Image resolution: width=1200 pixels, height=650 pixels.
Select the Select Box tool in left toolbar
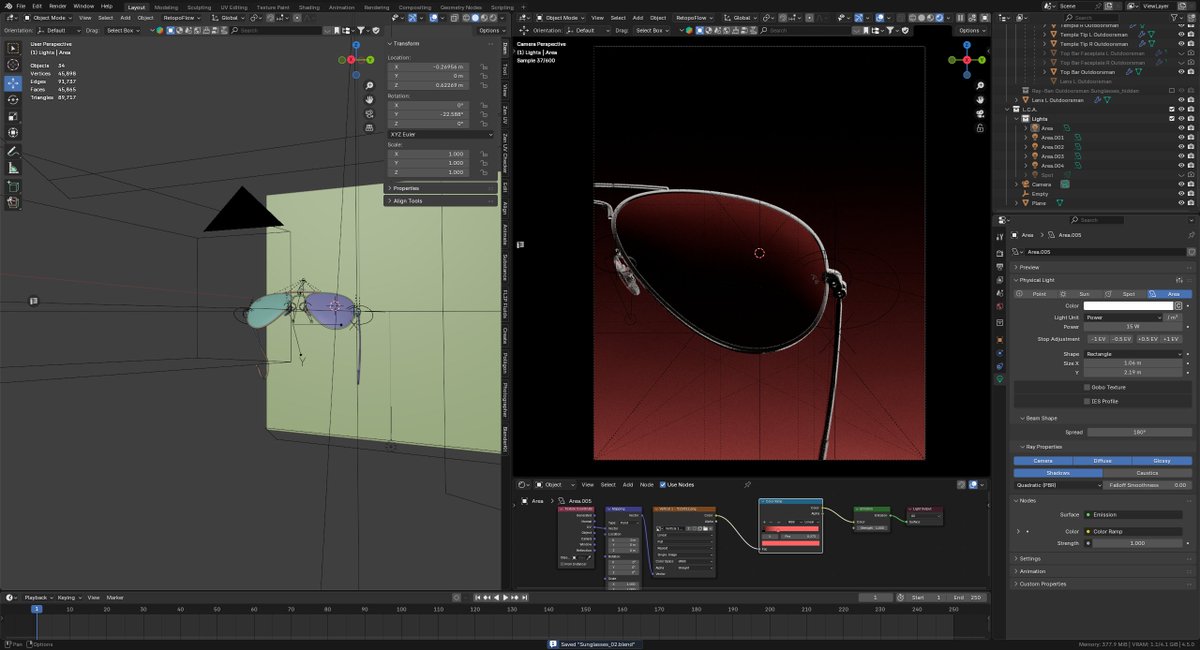[13, 47]
